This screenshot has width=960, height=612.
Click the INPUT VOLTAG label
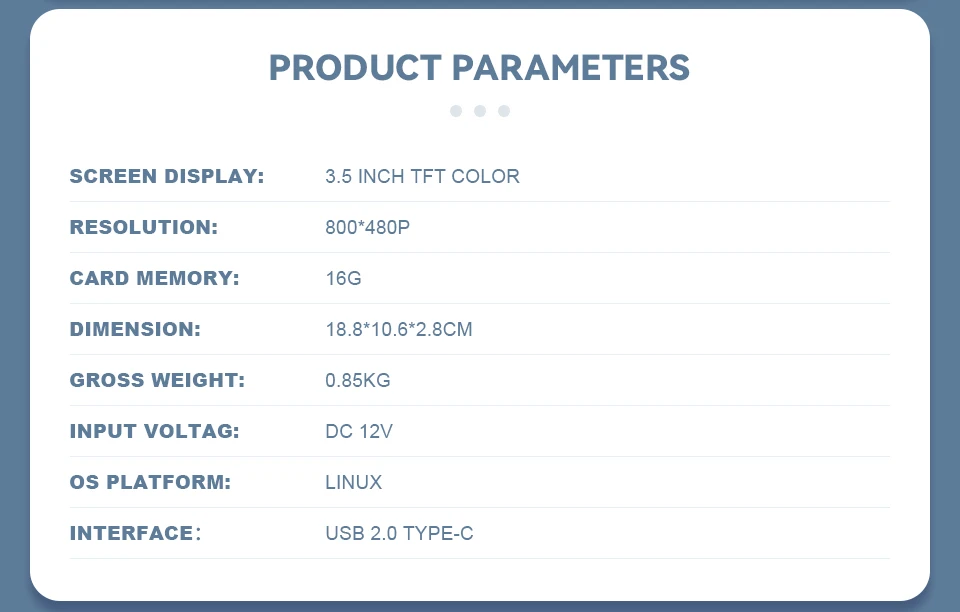155,431
